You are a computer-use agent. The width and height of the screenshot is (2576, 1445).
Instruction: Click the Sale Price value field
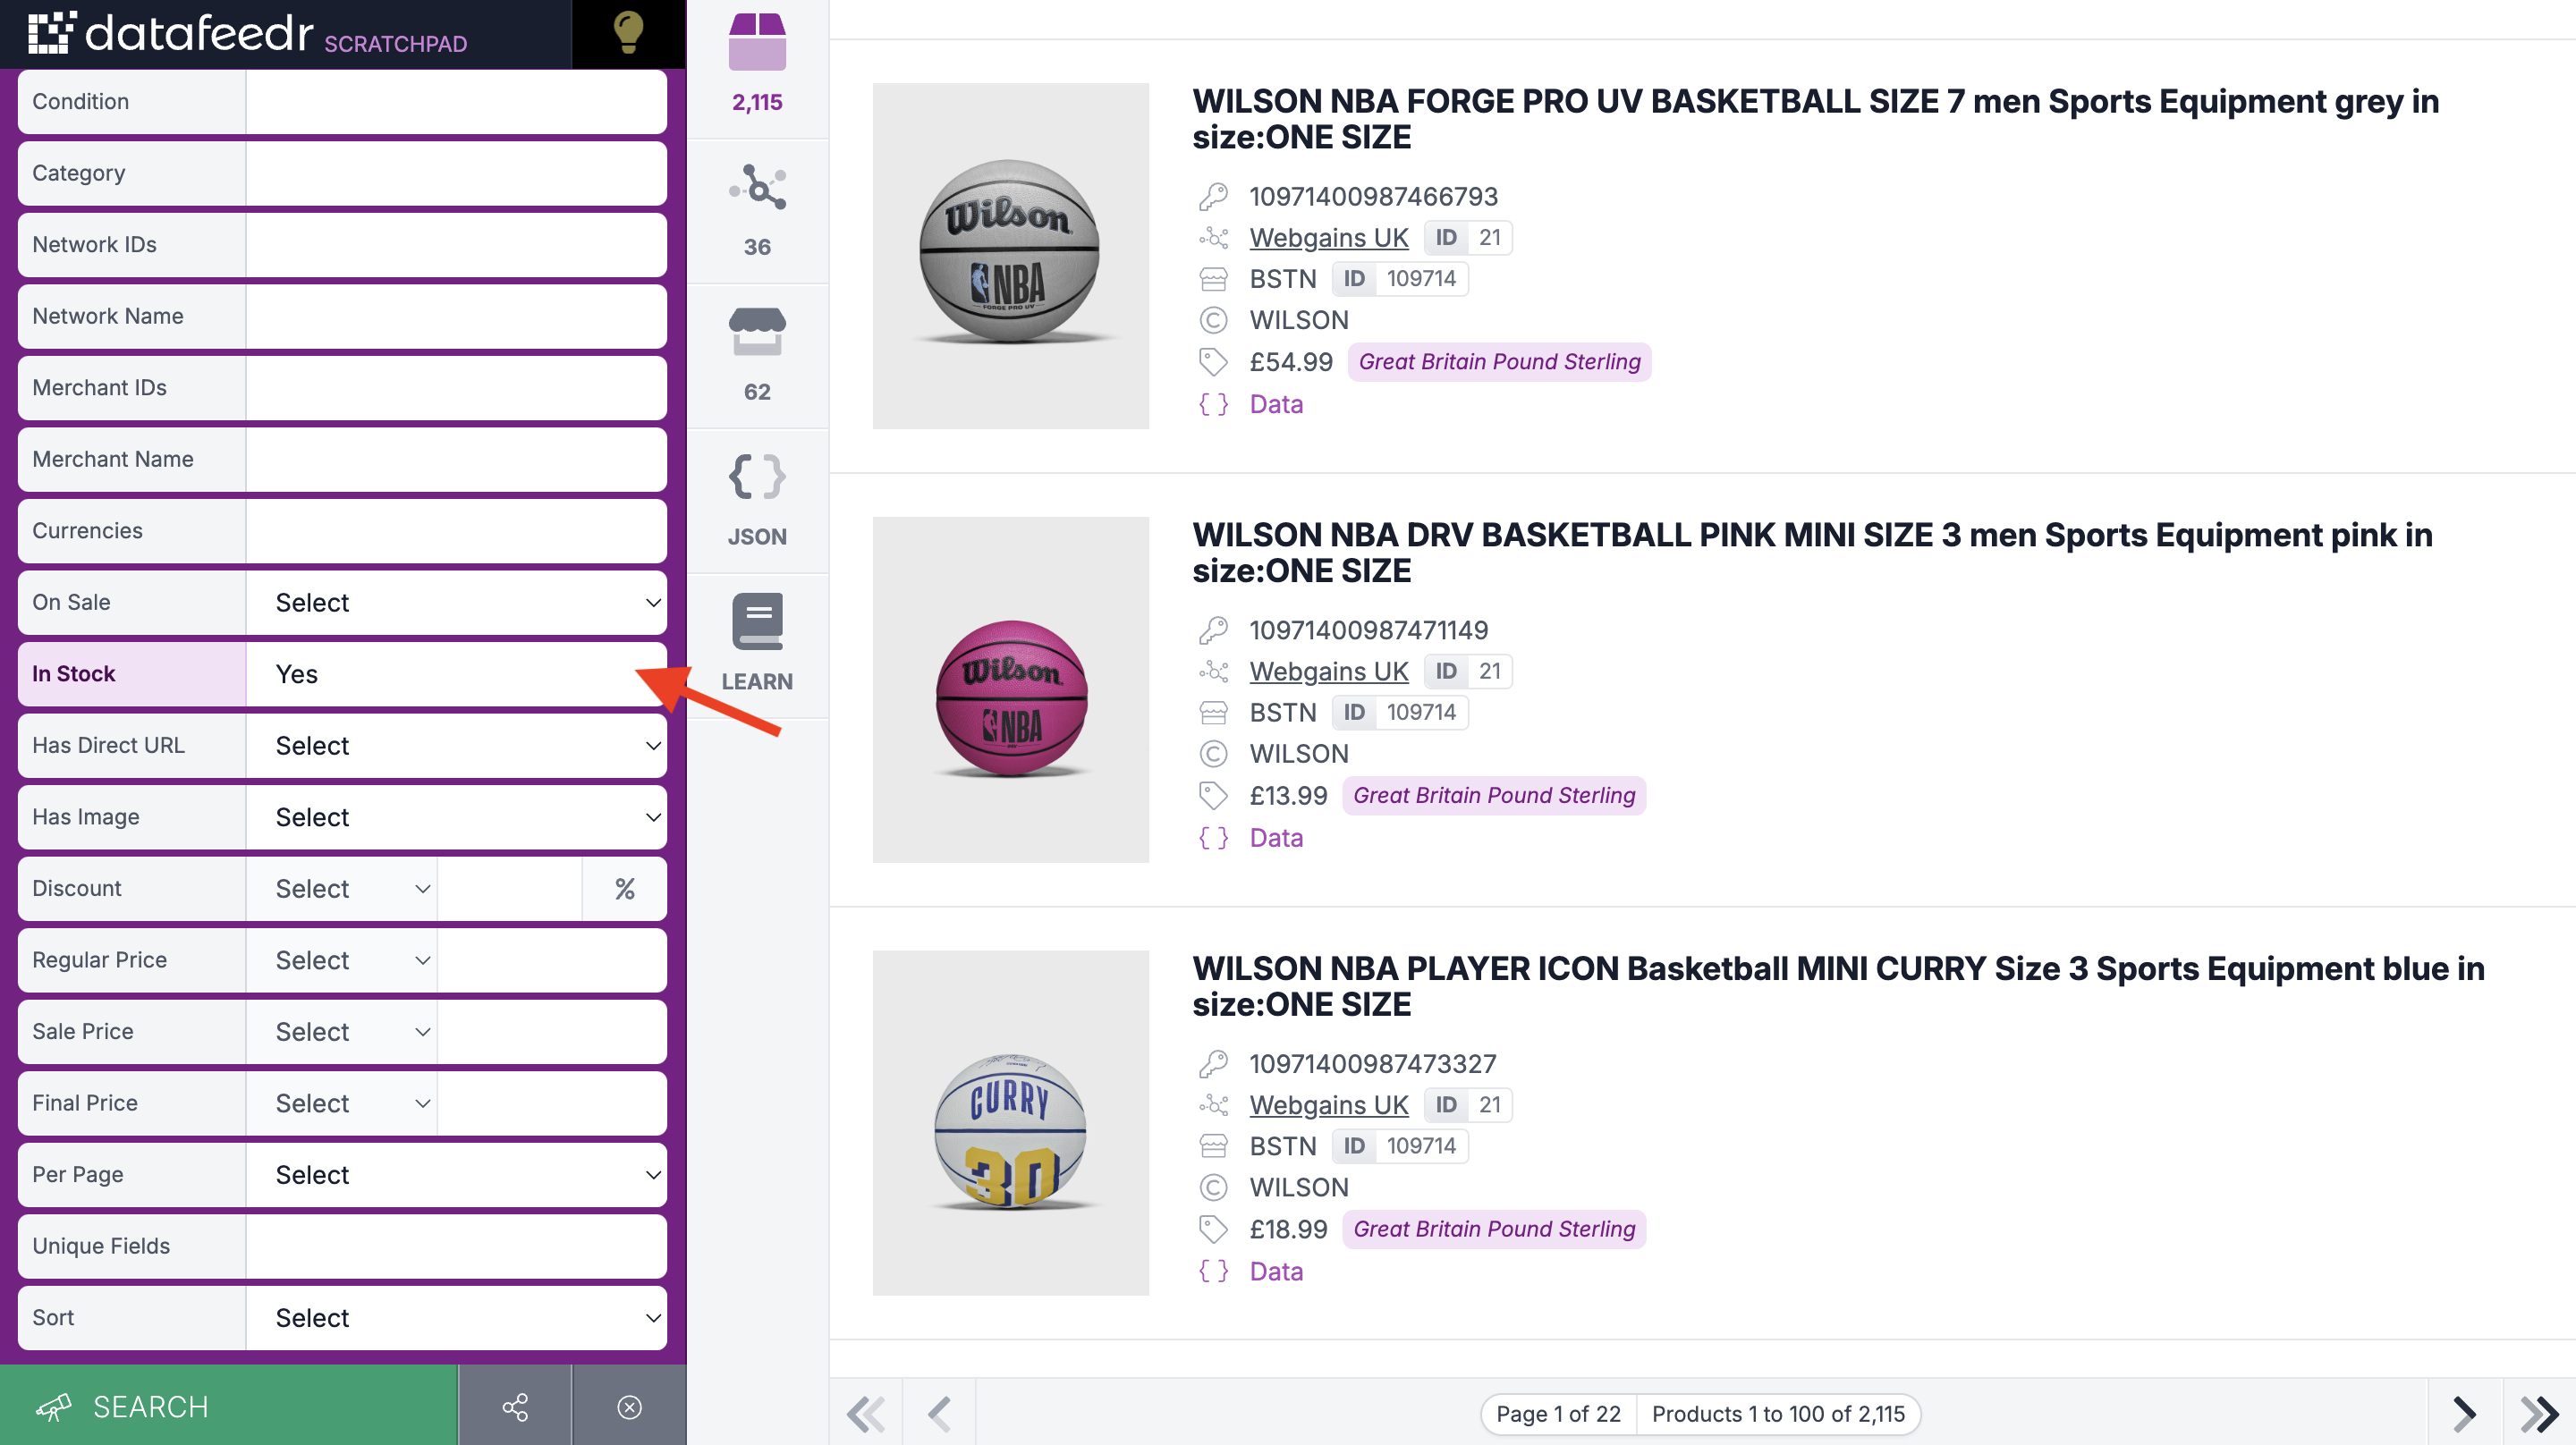[552, 1031]
